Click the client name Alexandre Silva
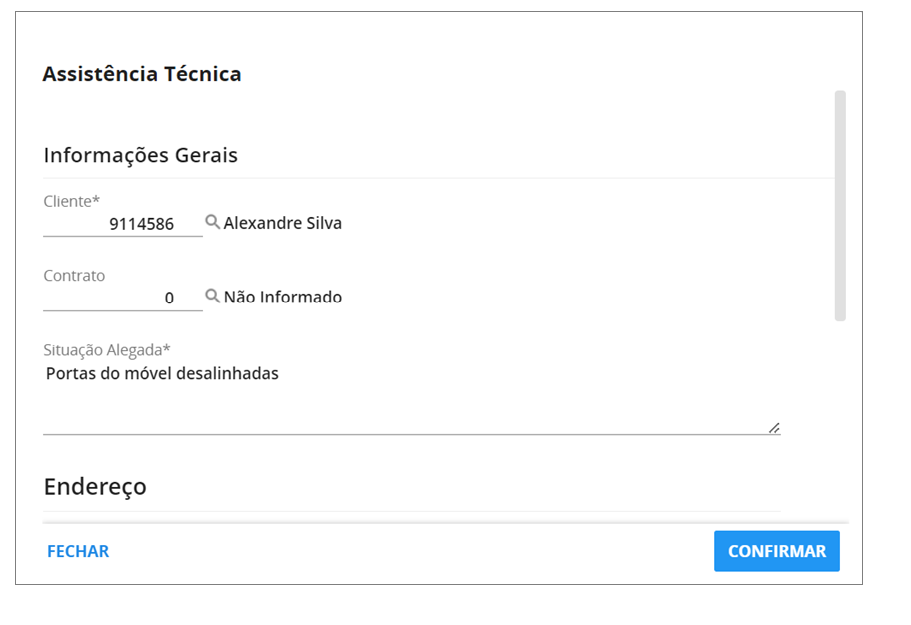This screenshot has width=911, height=625. coord(282,223)
